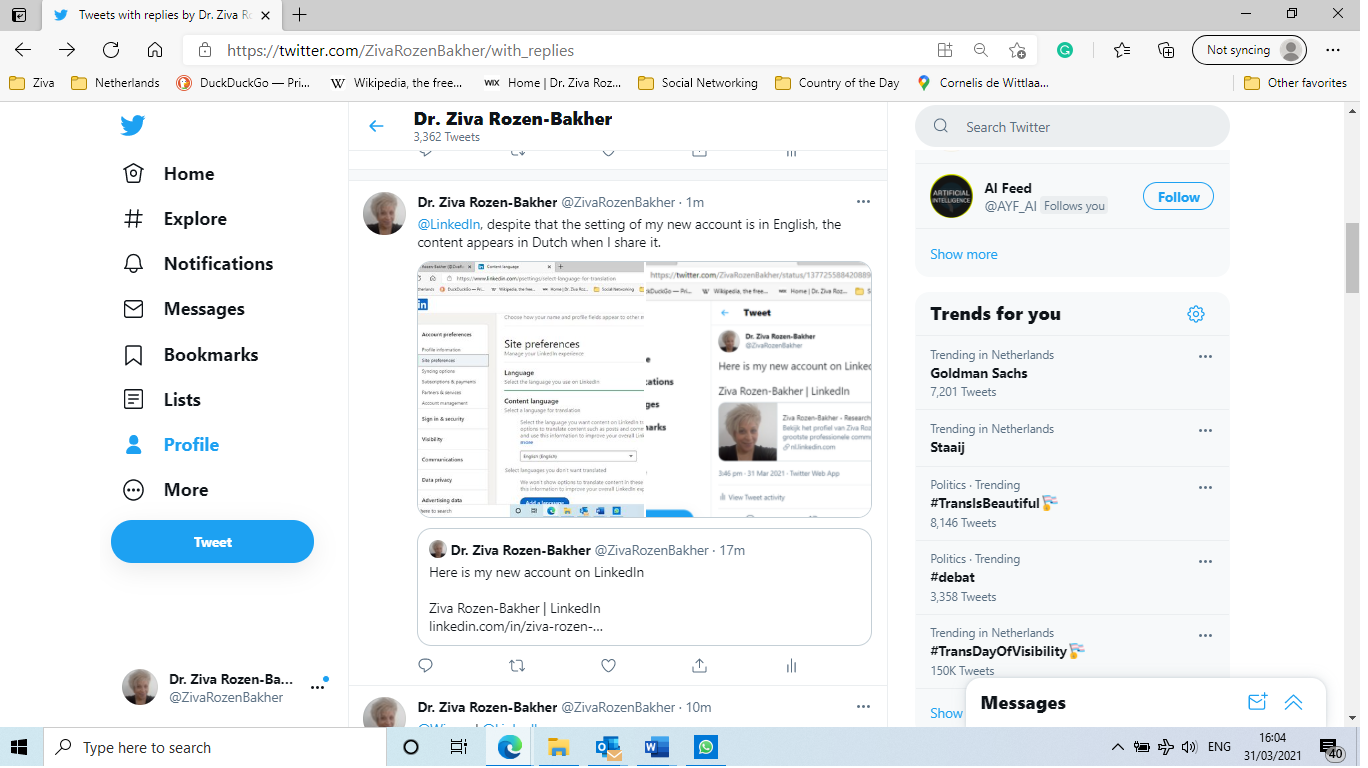The height and width of the screenshot is (768, 1368).
Task: Click Windows Start button
Action: [20, 747]
